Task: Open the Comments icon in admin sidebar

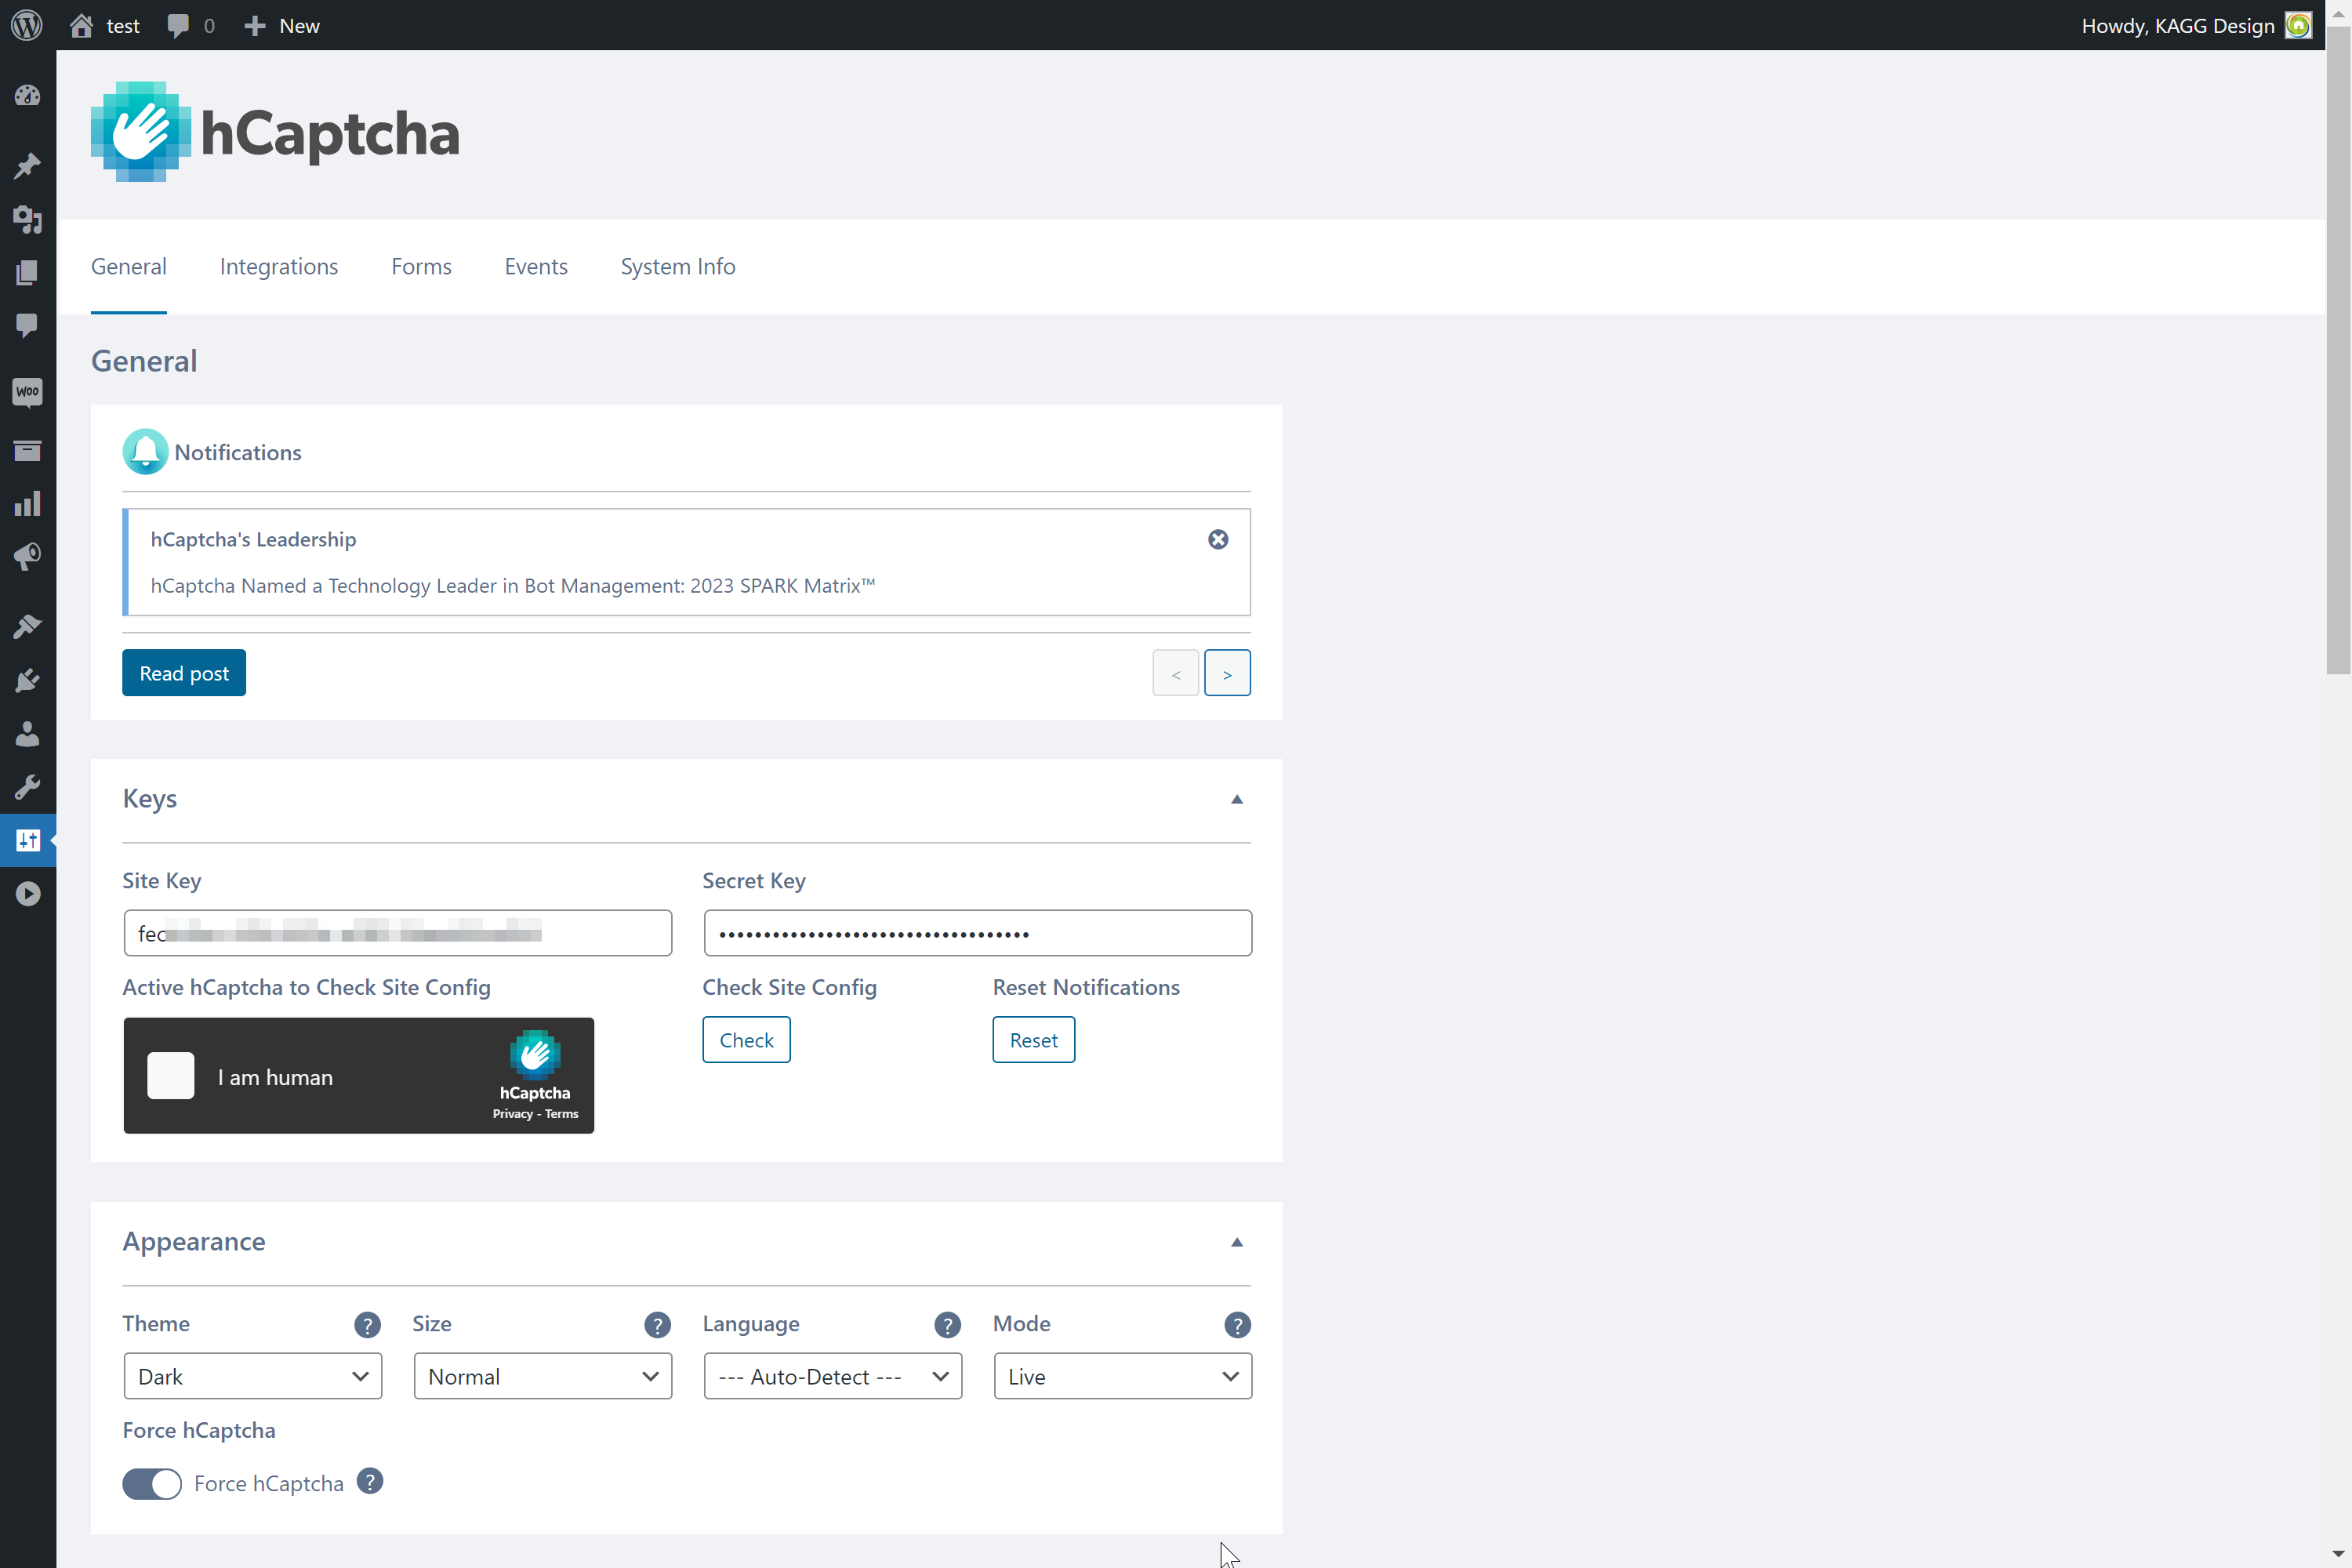Action: tap(27, 325)
